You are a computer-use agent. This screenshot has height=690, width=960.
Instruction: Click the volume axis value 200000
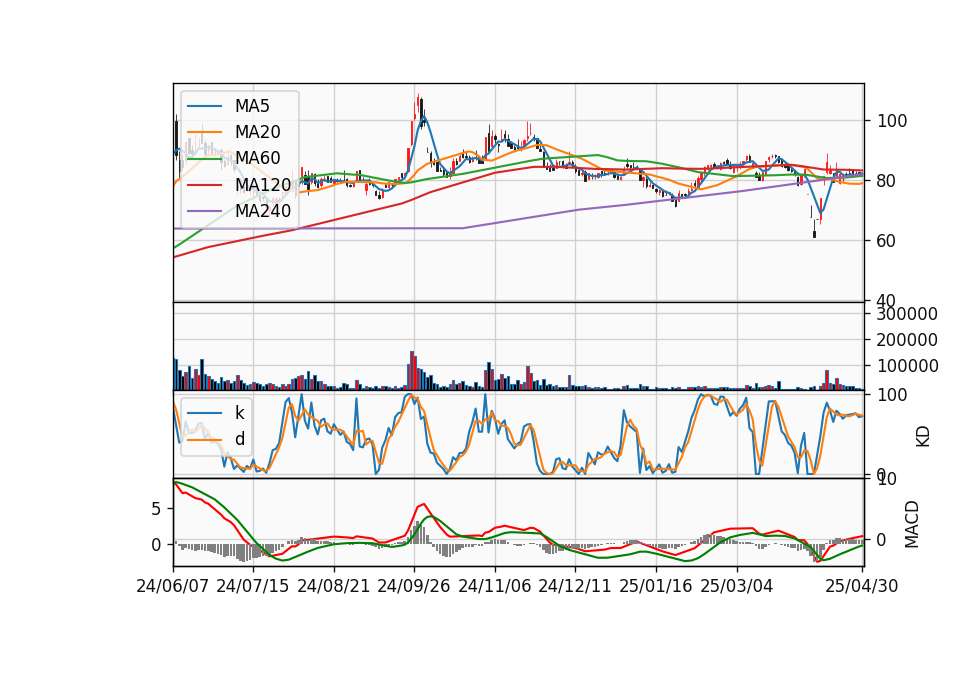click(x=907, y=340)
